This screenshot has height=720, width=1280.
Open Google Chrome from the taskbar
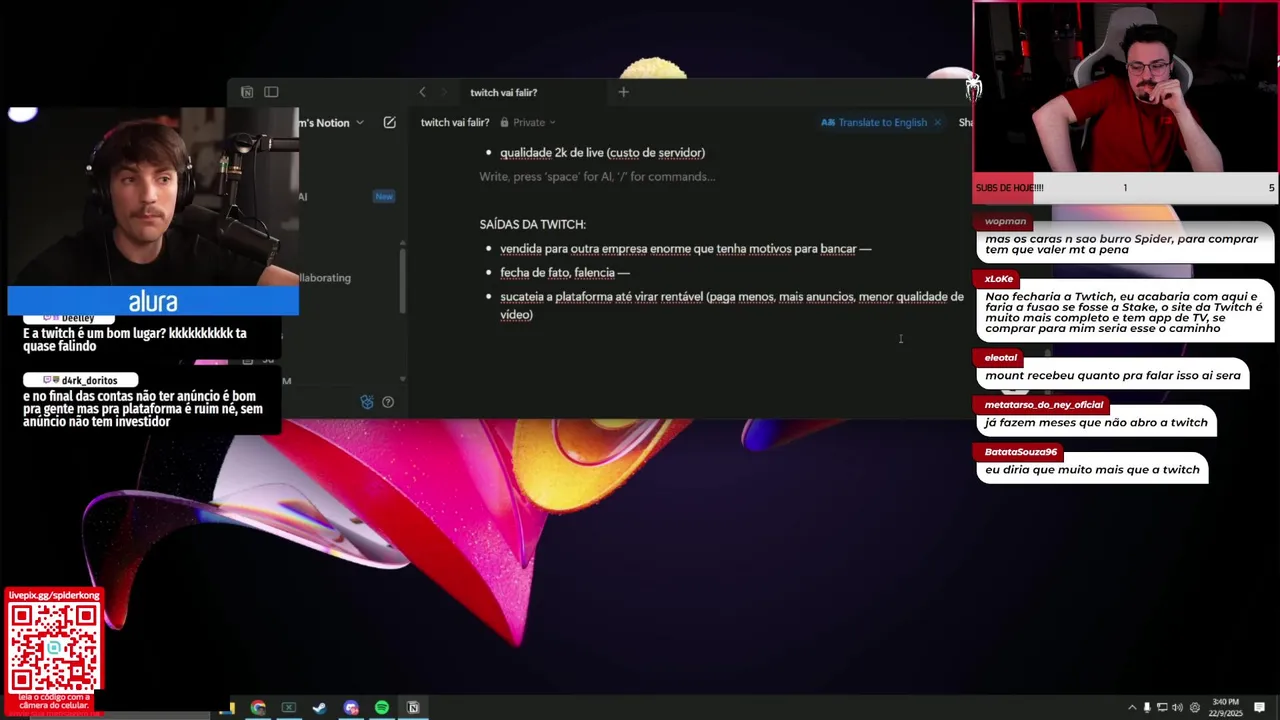coord(258,707)
